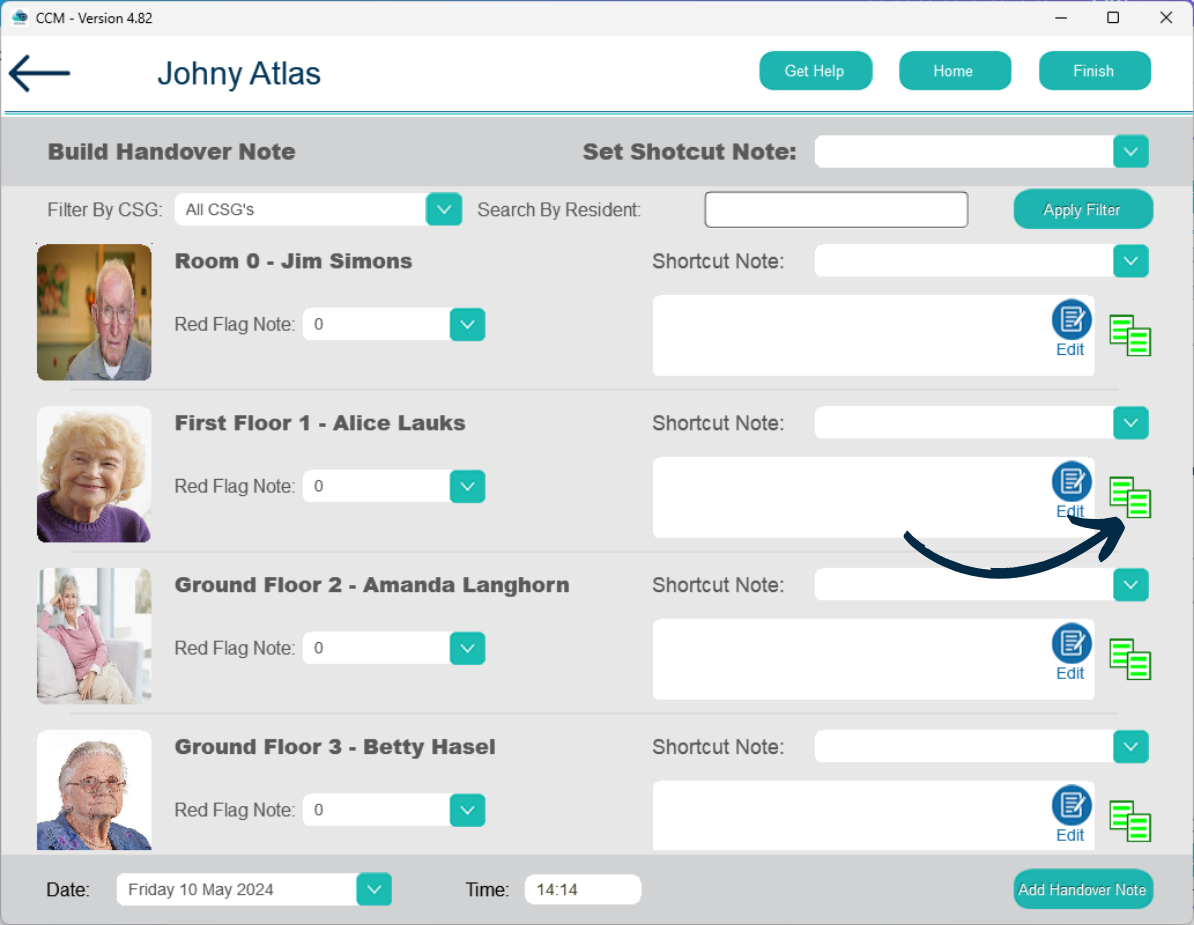Open Shortcut Note dropdown for Amanda Langhorn
The width and height of the screenshot is (1194, 925).
coord(1131,585)
